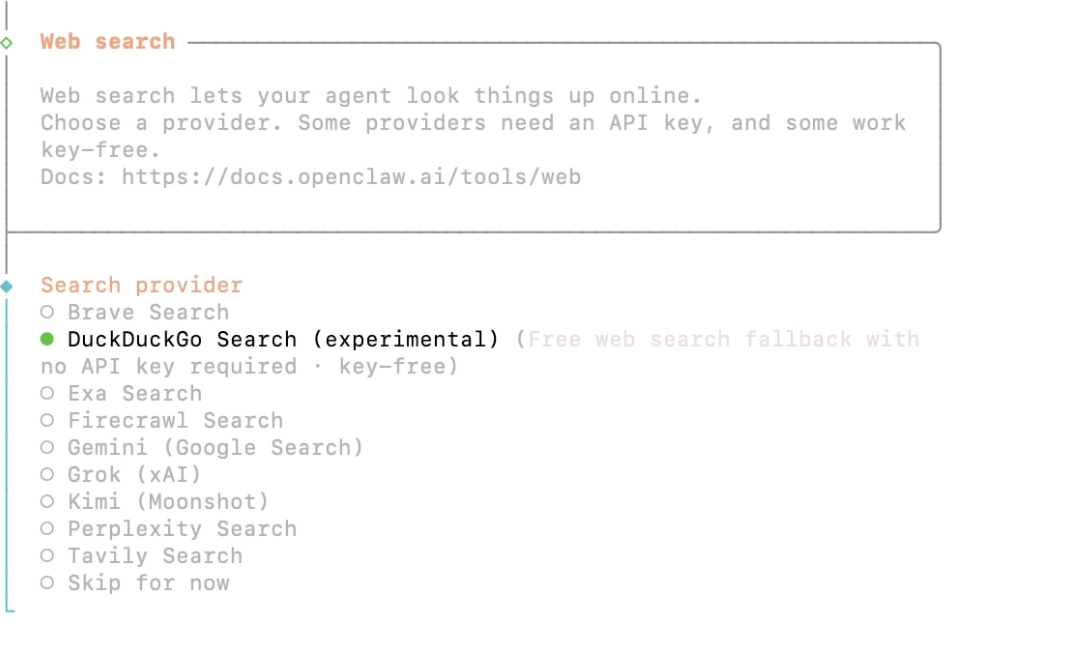The height and width of the screenshot is (648, 1086).
Task: Open the docs.openclaw.ai web tools documentation link
Action: coord(352,176)
